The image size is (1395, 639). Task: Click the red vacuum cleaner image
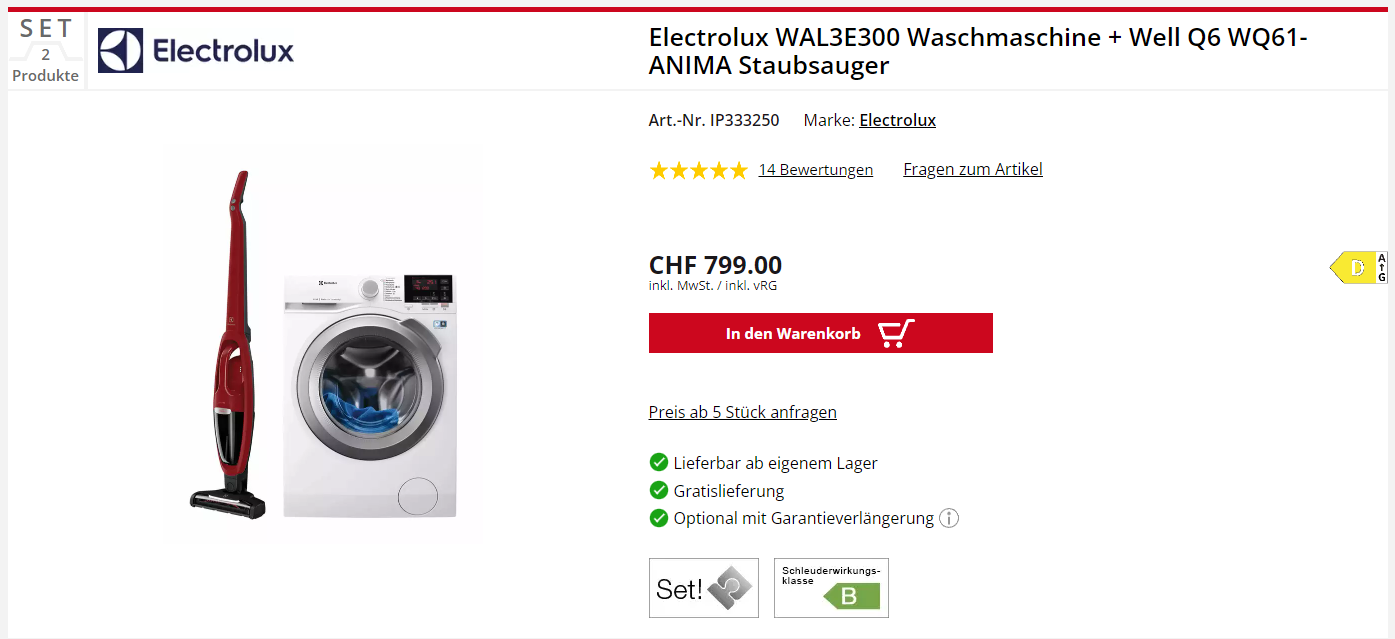tap(228, 345)
